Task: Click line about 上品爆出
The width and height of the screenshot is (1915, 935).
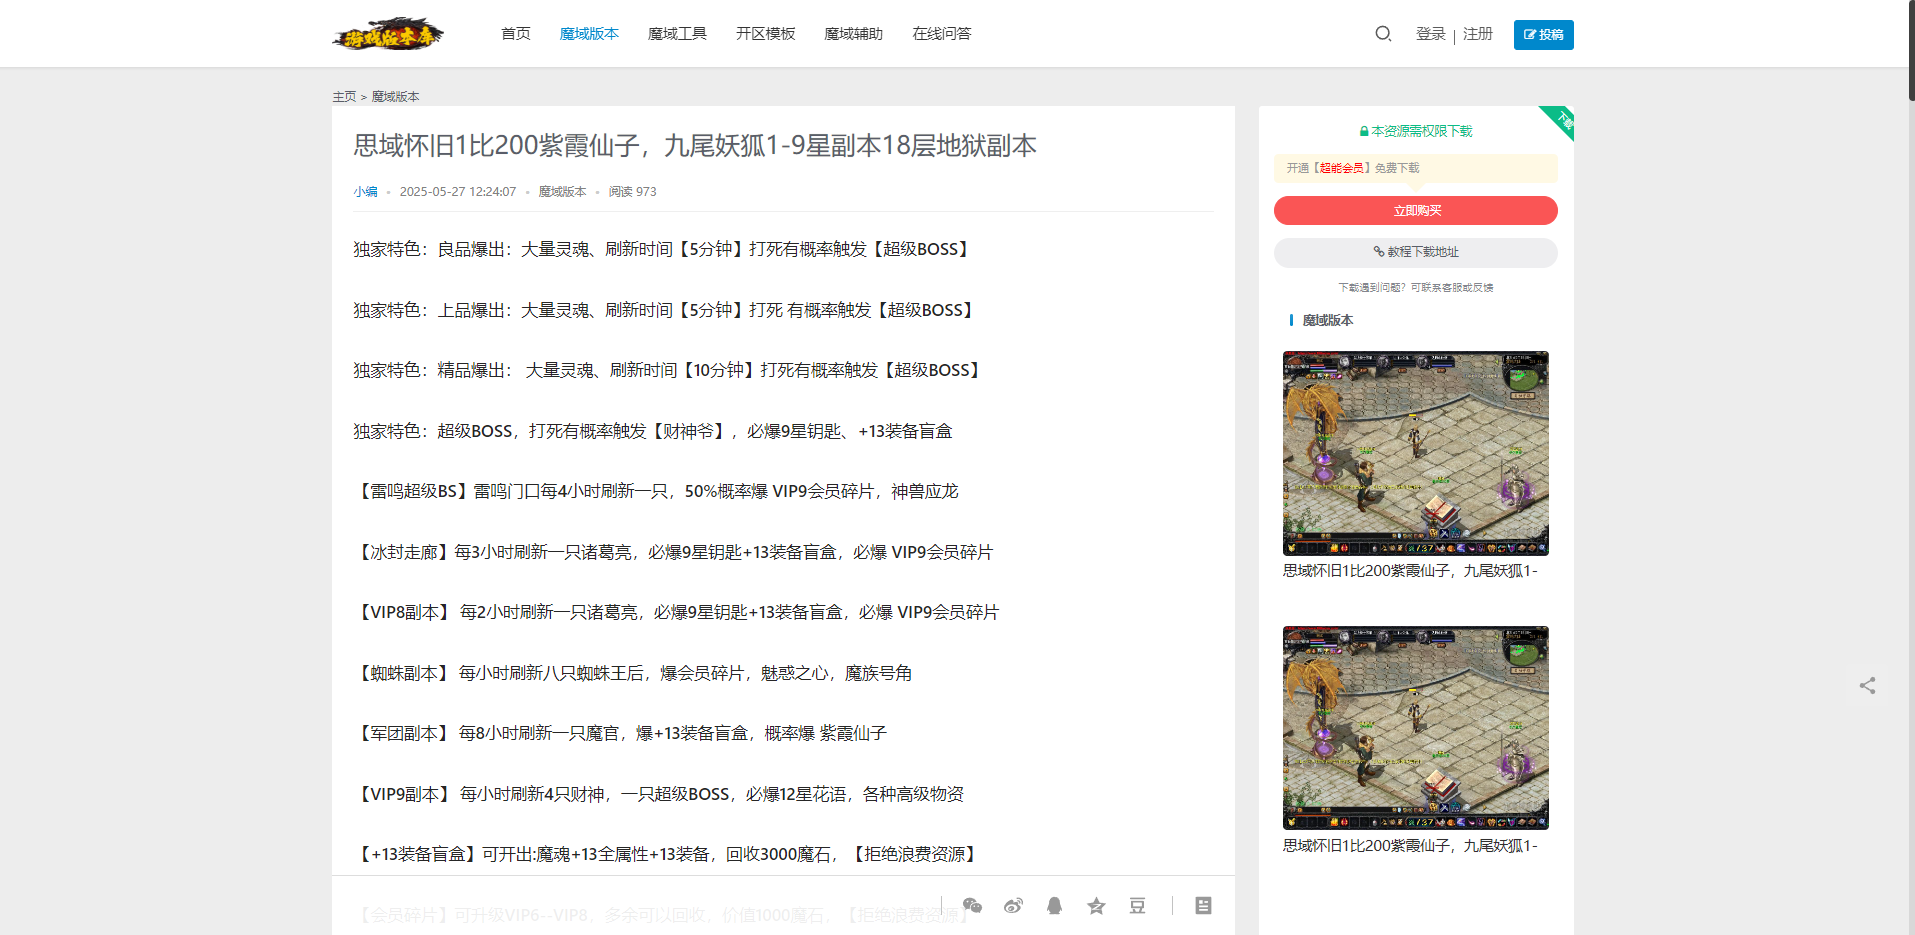Action: [665, 310]
